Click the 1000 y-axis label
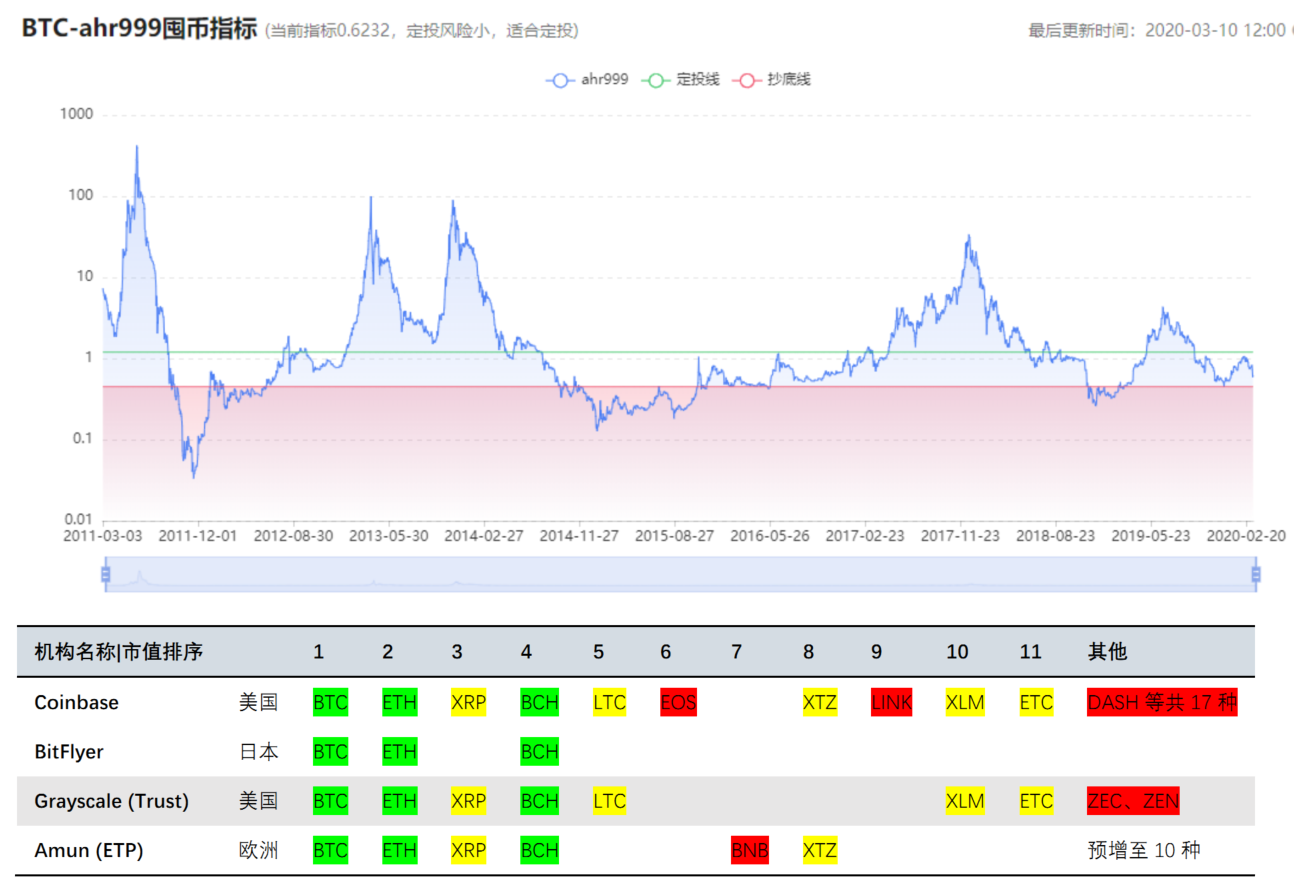Screen dimensions: 1294x892 click(77, 115)
